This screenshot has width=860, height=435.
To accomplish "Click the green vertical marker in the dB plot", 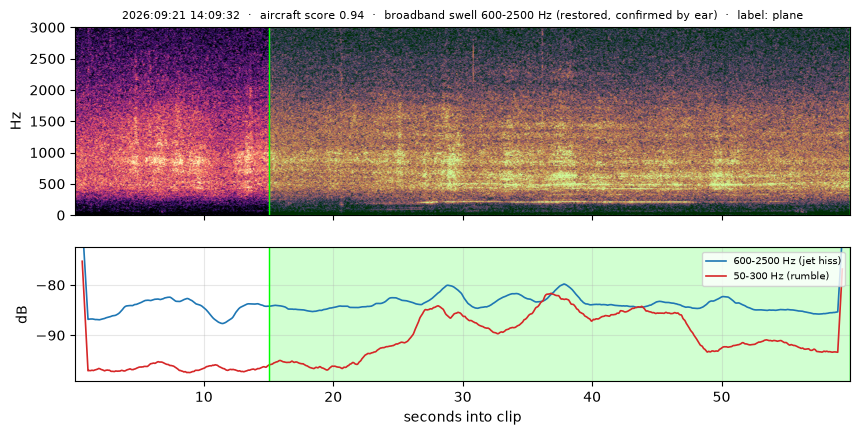I will coord(269,314).
